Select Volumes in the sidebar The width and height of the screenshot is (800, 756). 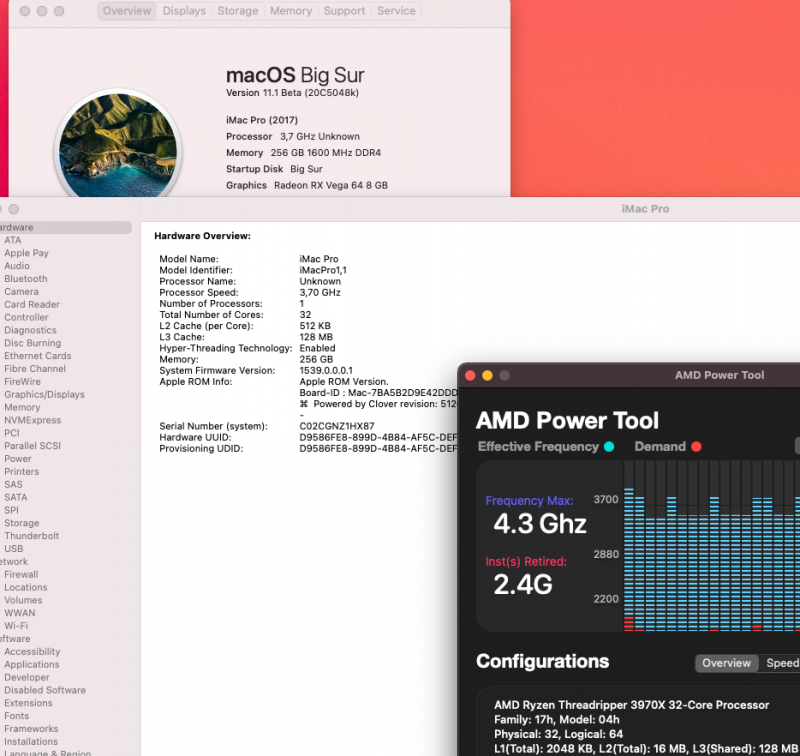tap(23, 600)
